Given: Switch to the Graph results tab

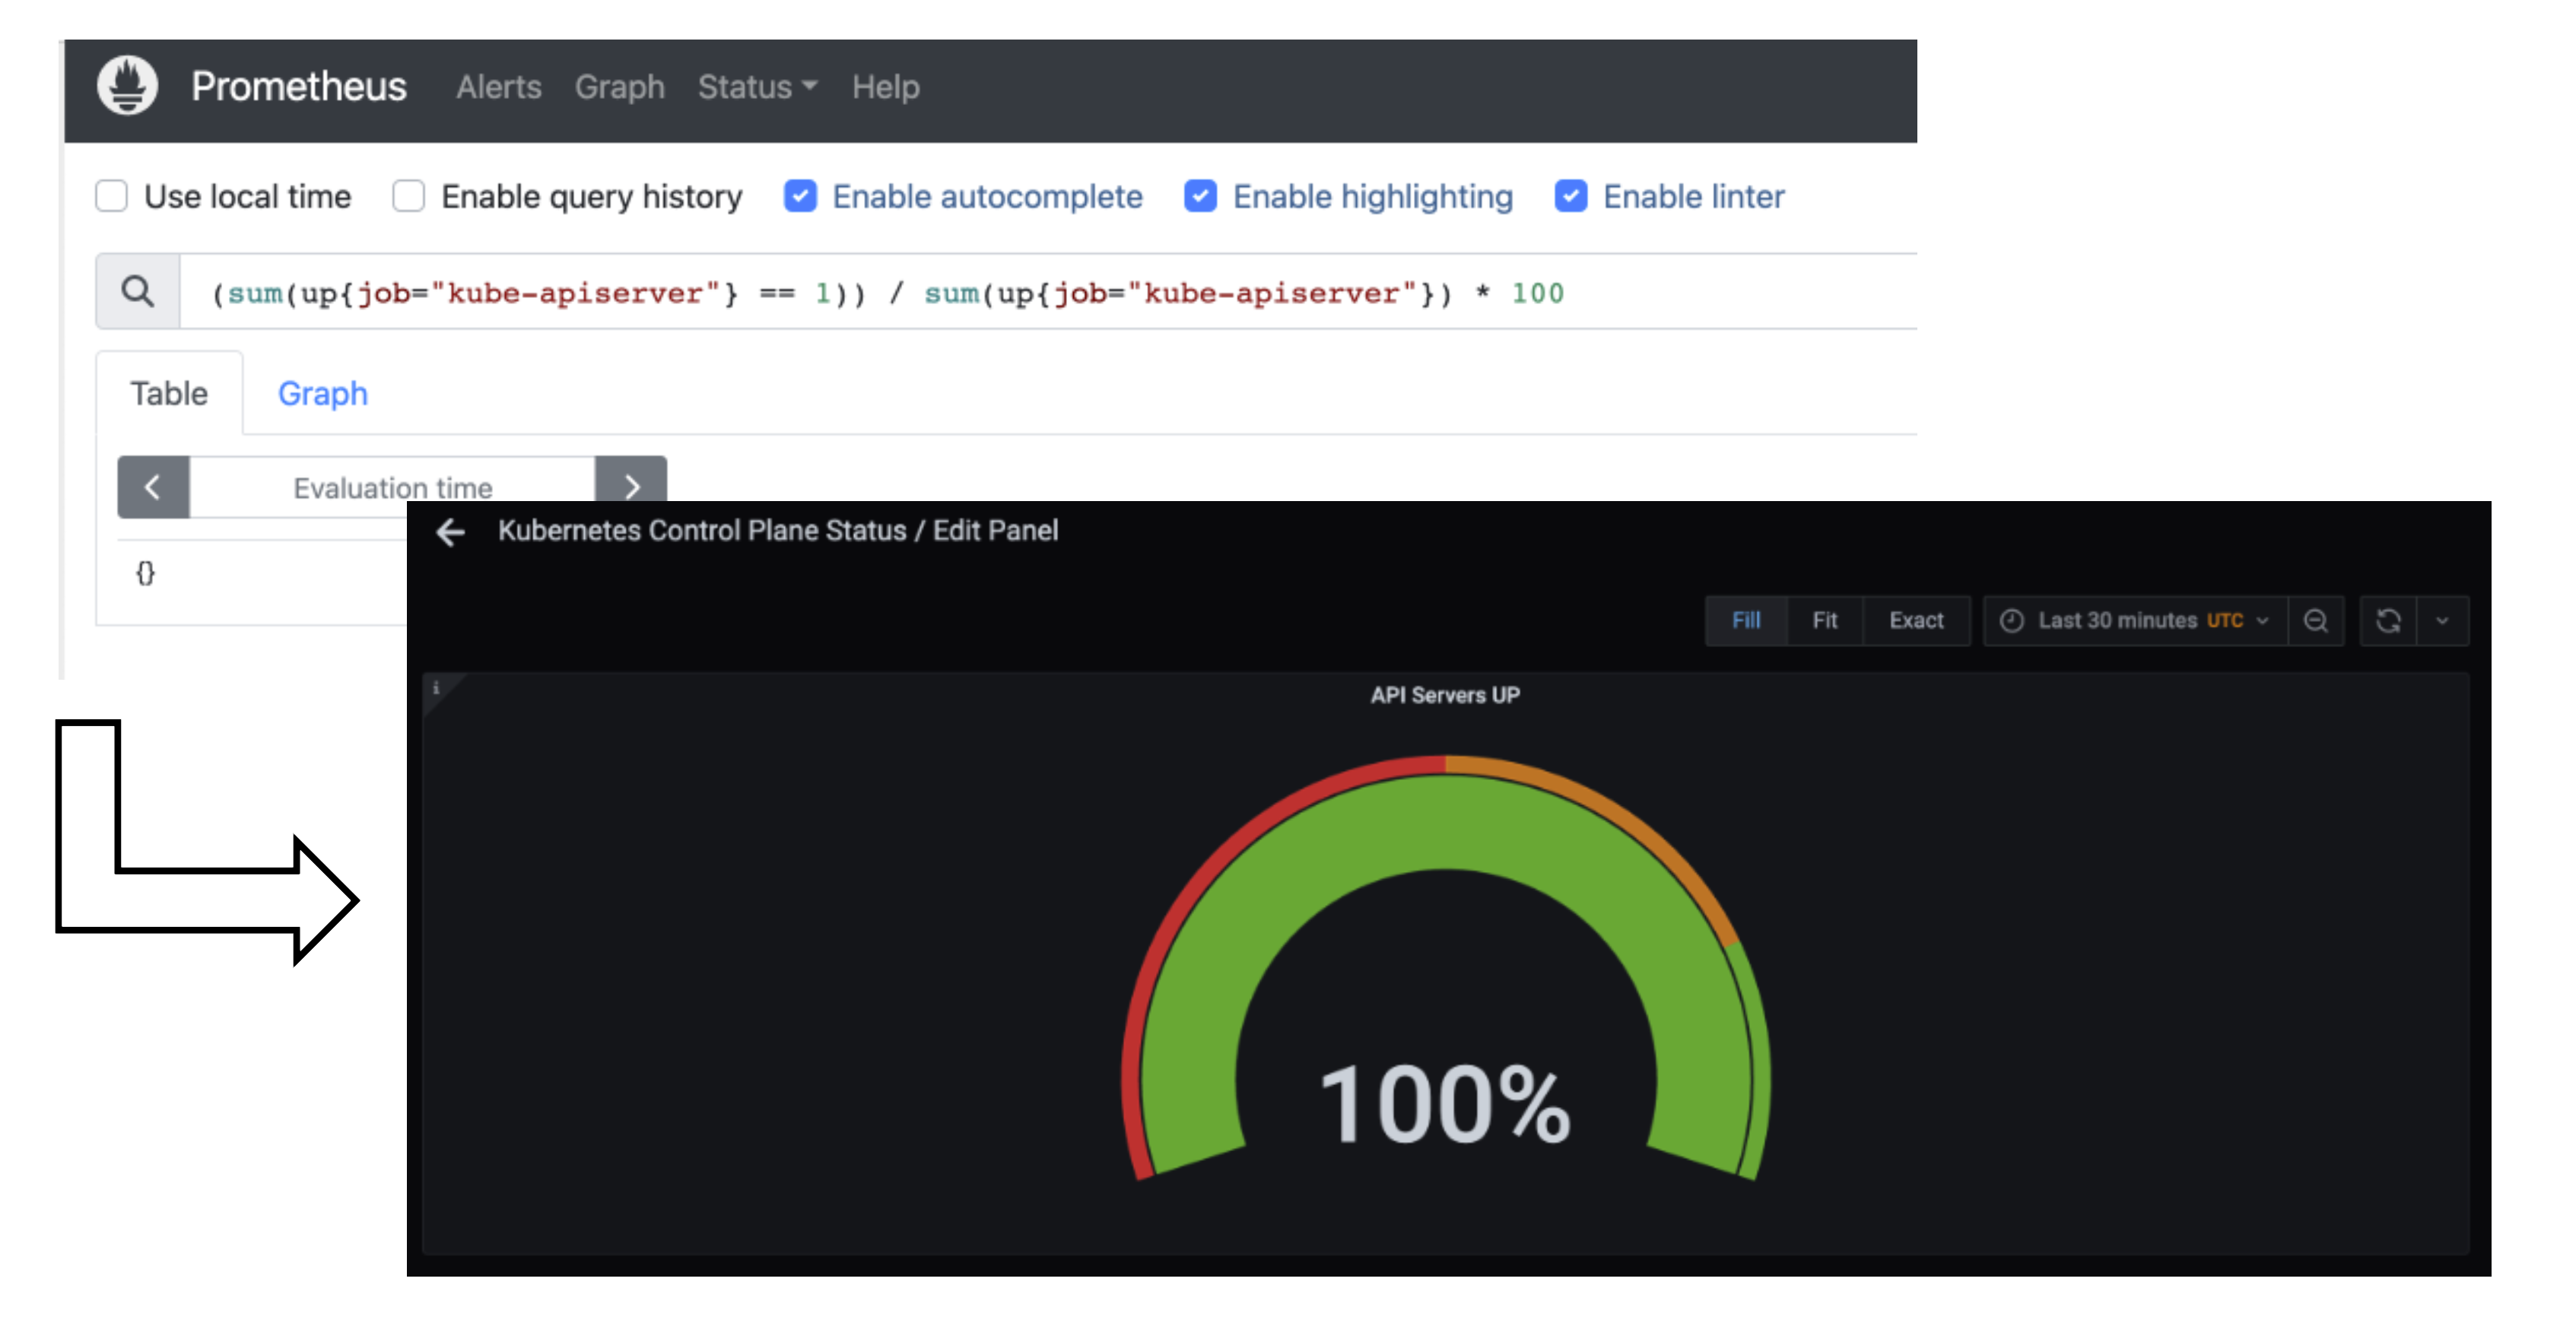Looking at the screenshot, I should tap(322, 394).
